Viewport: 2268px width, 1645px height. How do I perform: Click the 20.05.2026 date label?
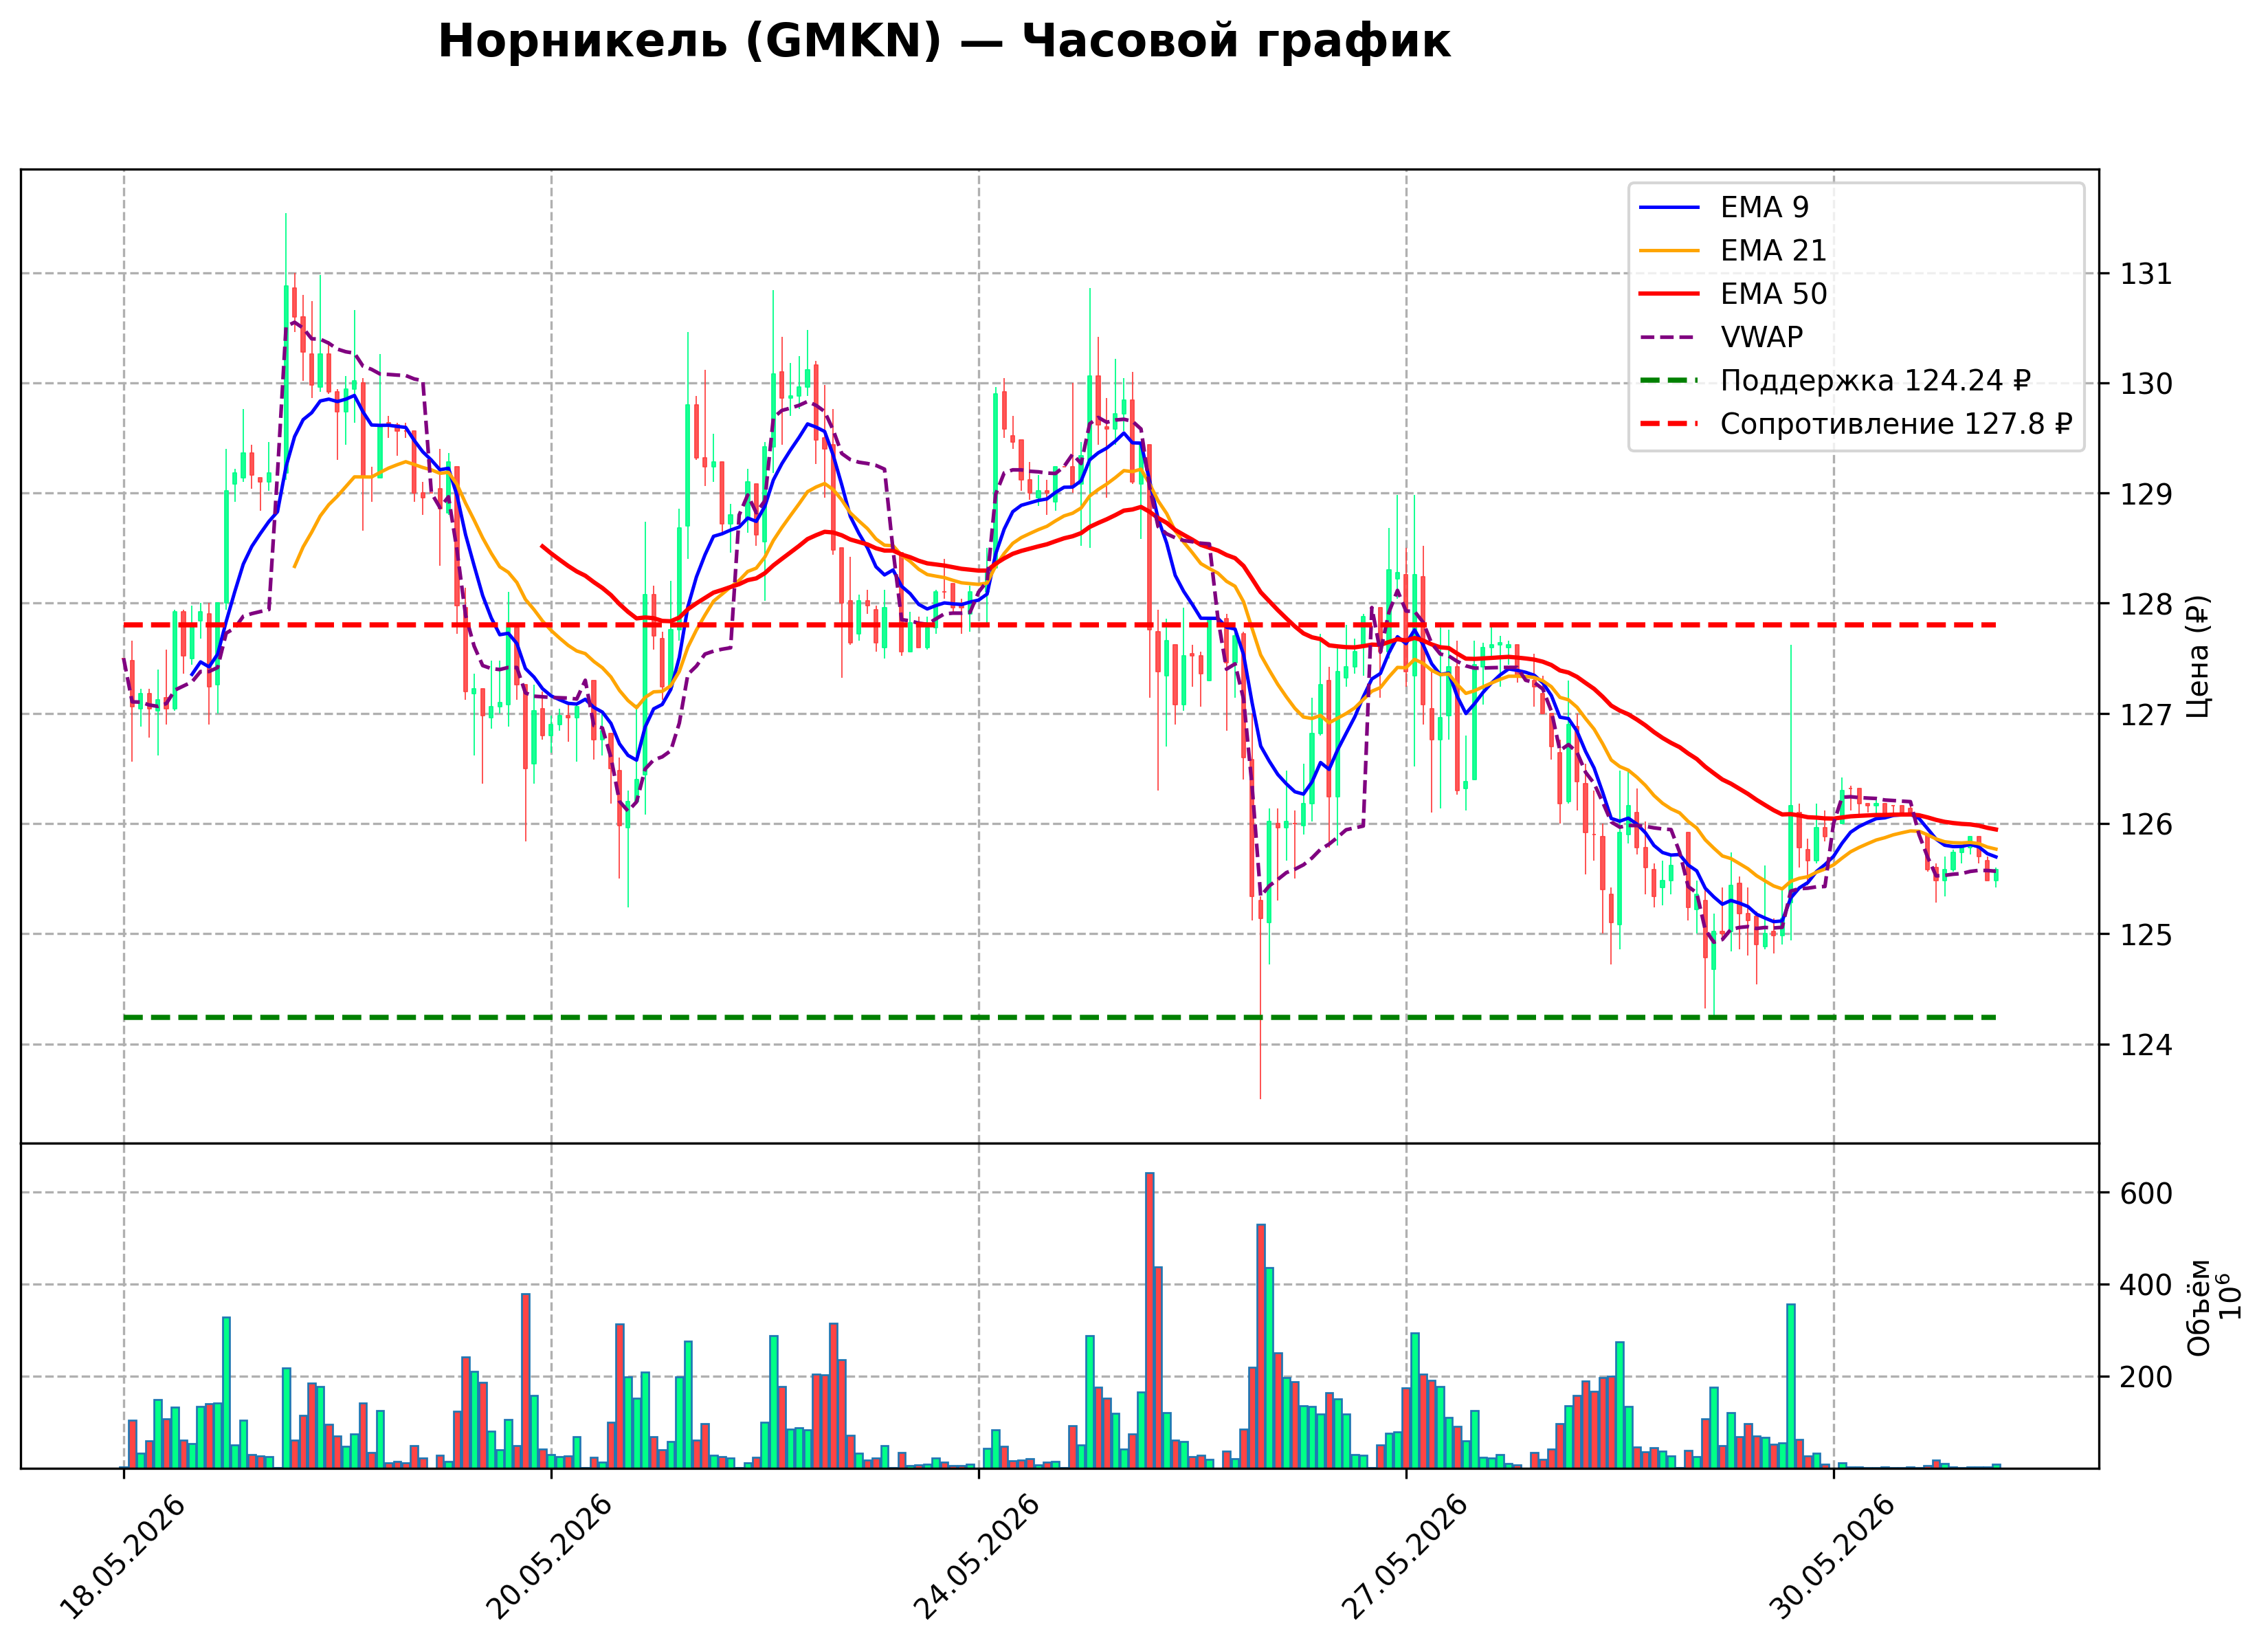click(x=549, y=1556)
